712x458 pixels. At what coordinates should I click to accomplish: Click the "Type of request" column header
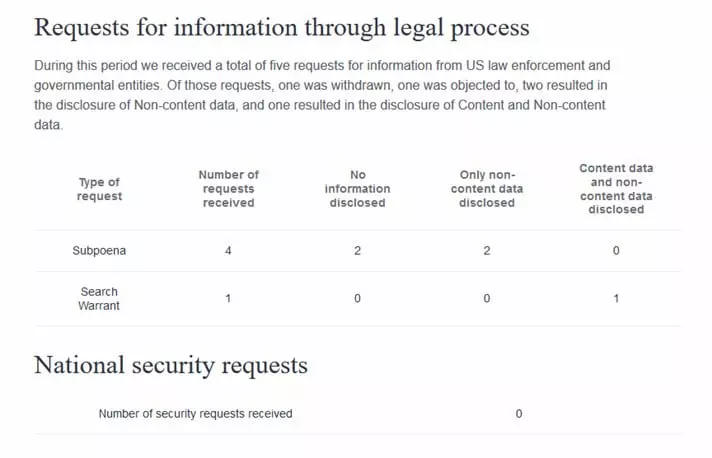[x=99, y=189]
